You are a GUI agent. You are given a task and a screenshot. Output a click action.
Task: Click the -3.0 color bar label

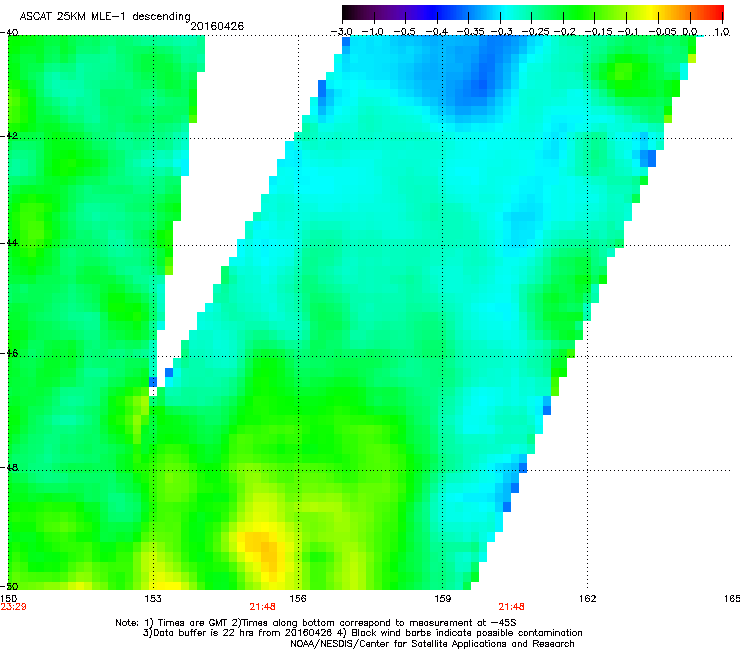(x=341, y=32)
